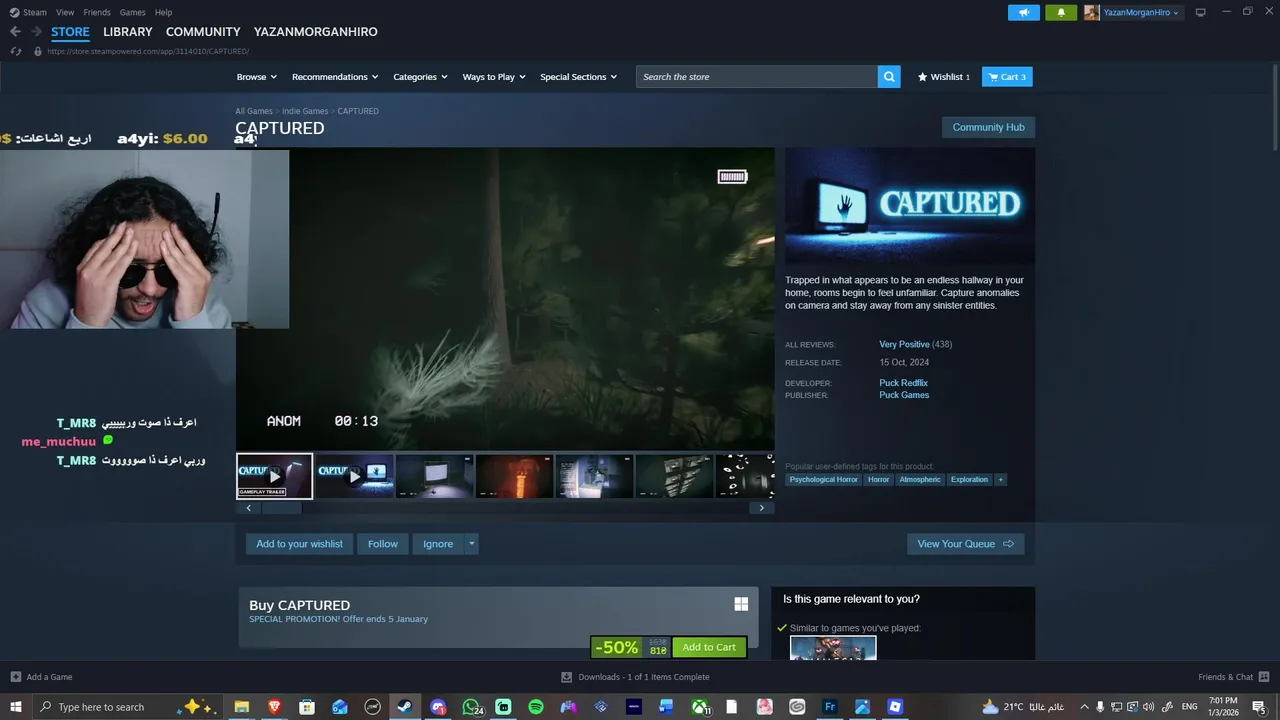Open the Puck Games publisher link

pyautogui.click(x=904, y=395)
